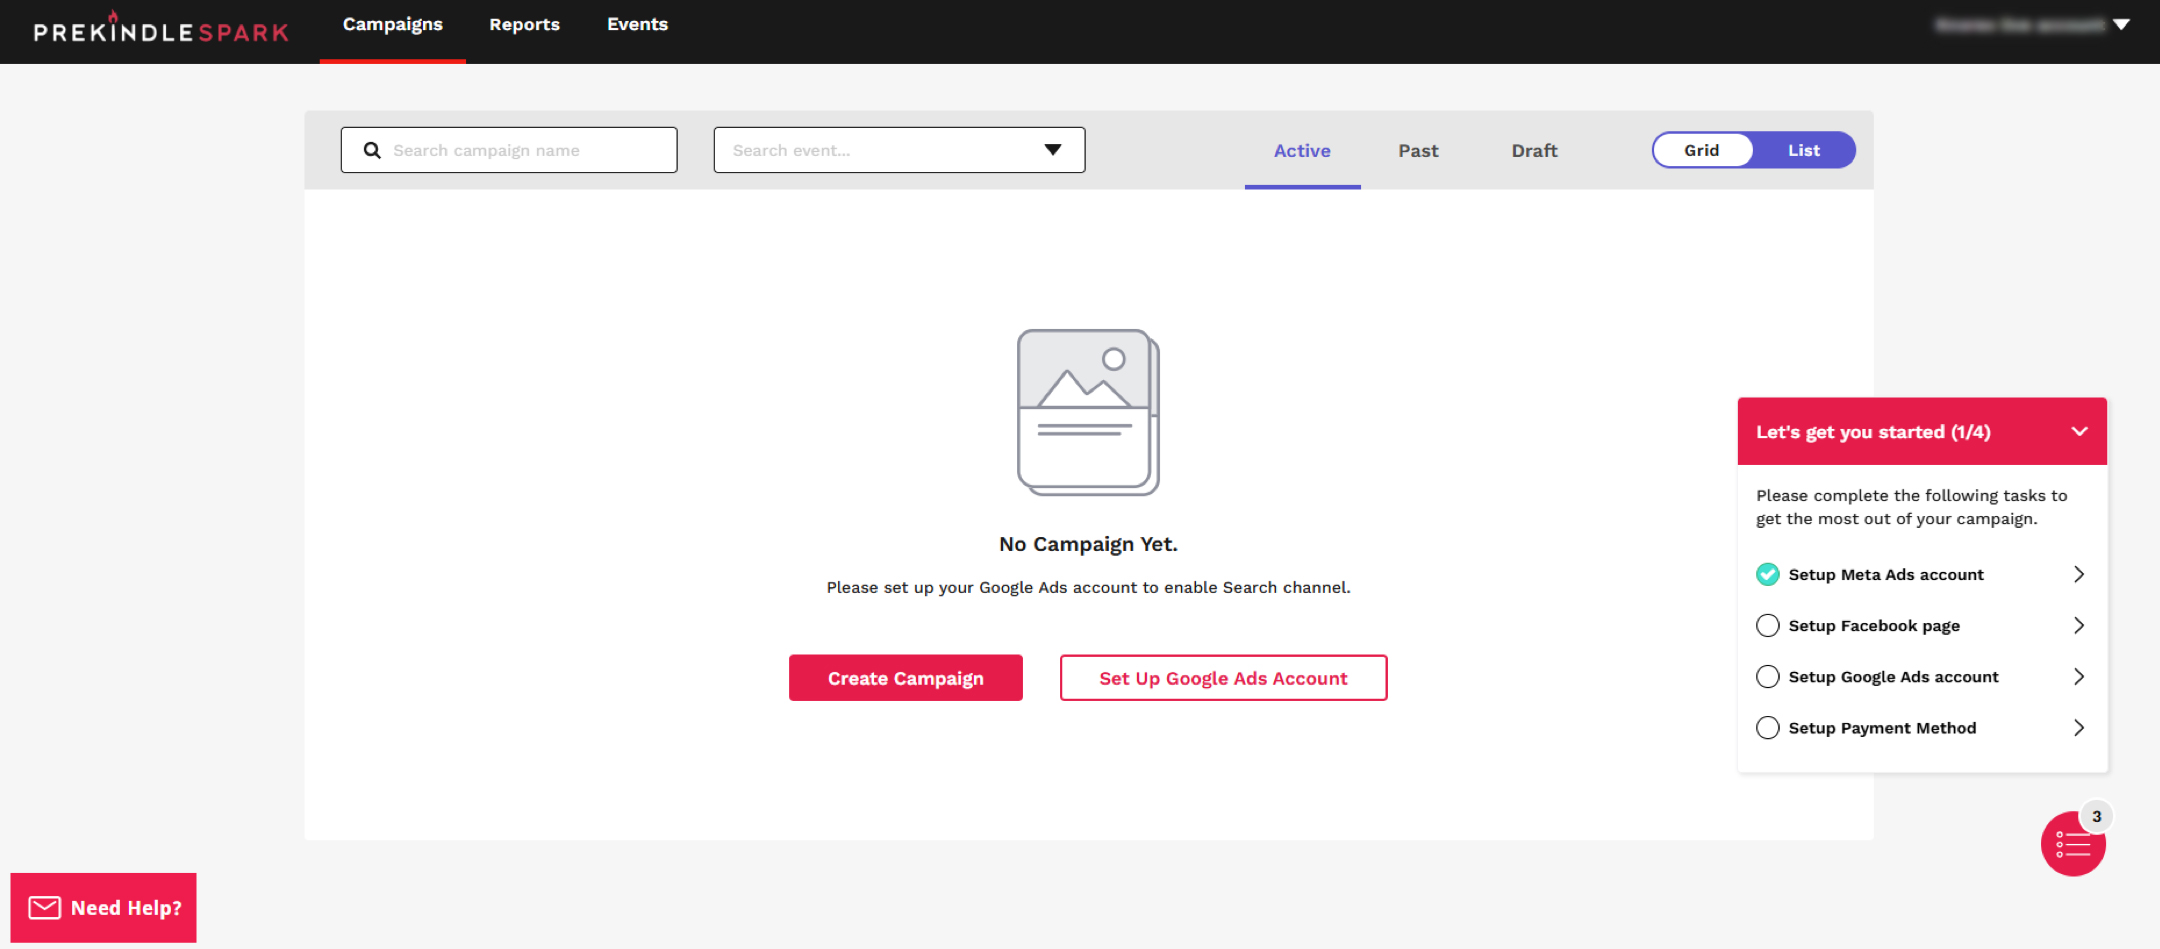Switch to the Past campaigns tab
This screenshot has width=2160, height=949.
click(x=1417, y=151)
